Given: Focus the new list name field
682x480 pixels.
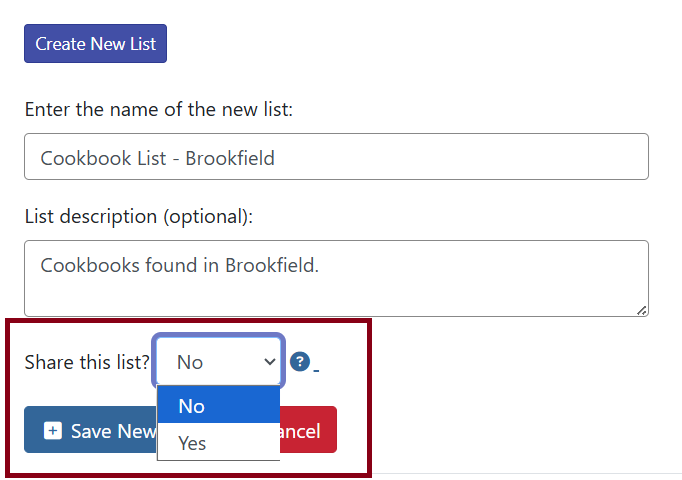Looking at the screenshot, I should pos(336,157).
